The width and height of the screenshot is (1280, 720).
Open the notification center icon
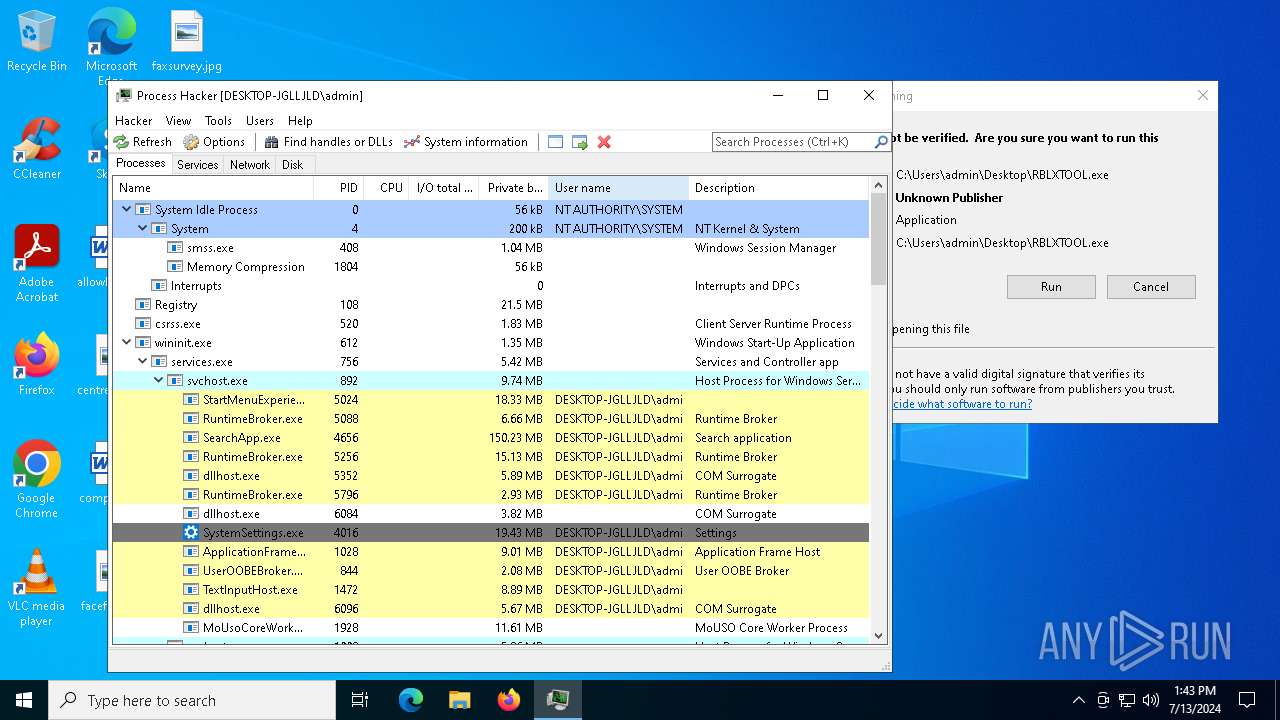[1247, 700]
